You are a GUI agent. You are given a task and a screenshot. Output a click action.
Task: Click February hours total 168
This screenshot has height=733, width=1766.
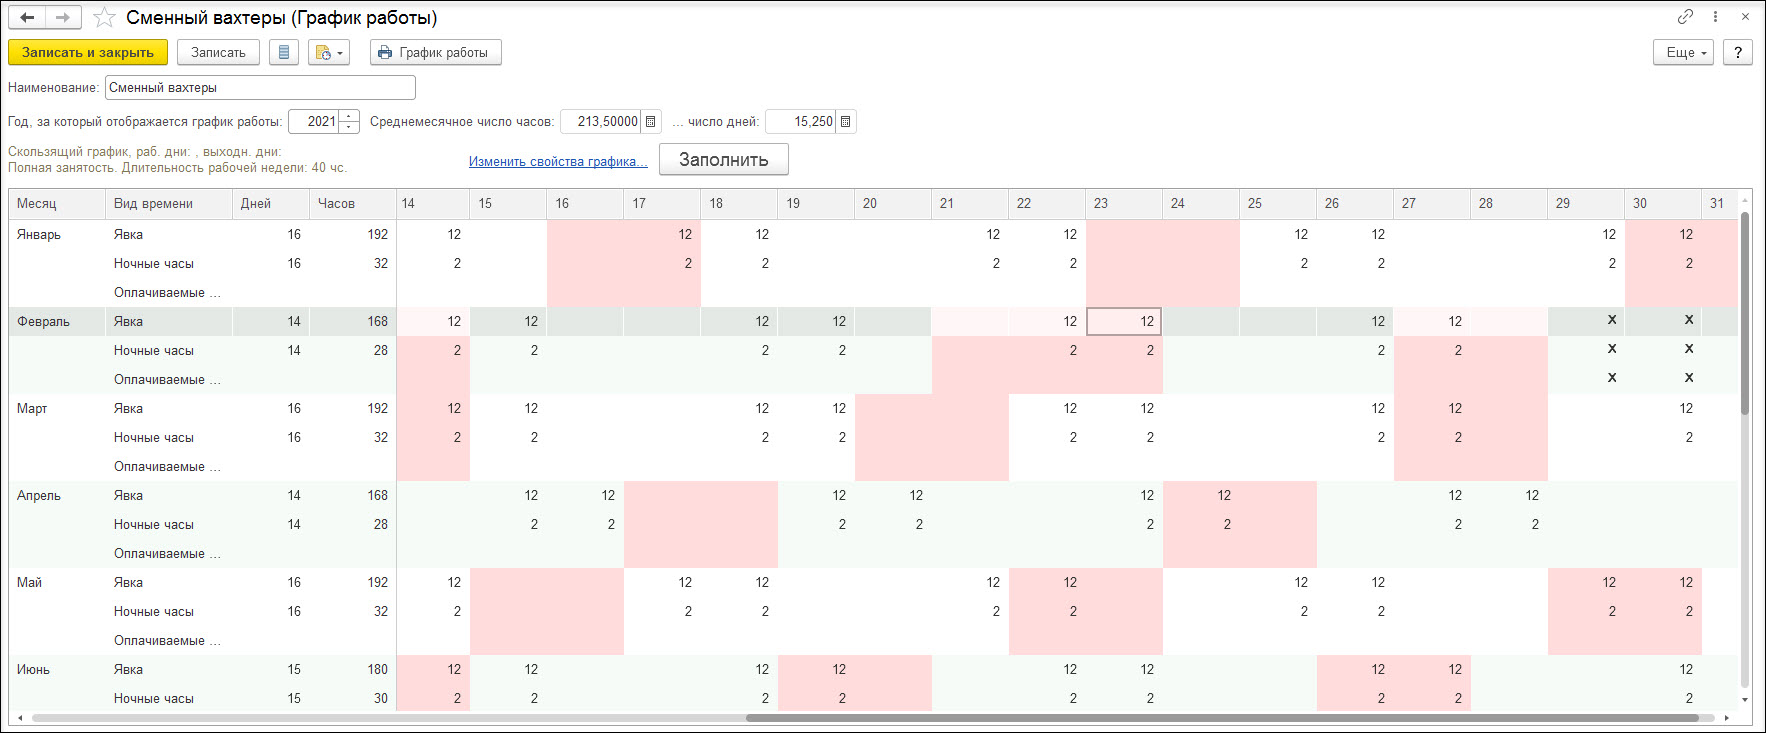pyautogui.click(x=377, y=321)
